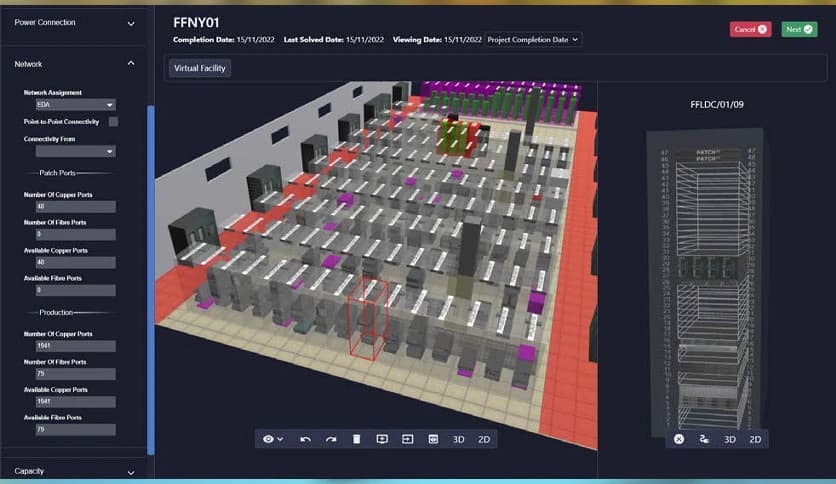Screen dimensions: 836x484
Task: Select the Virtual Facility tab
Action: point(200,68)
